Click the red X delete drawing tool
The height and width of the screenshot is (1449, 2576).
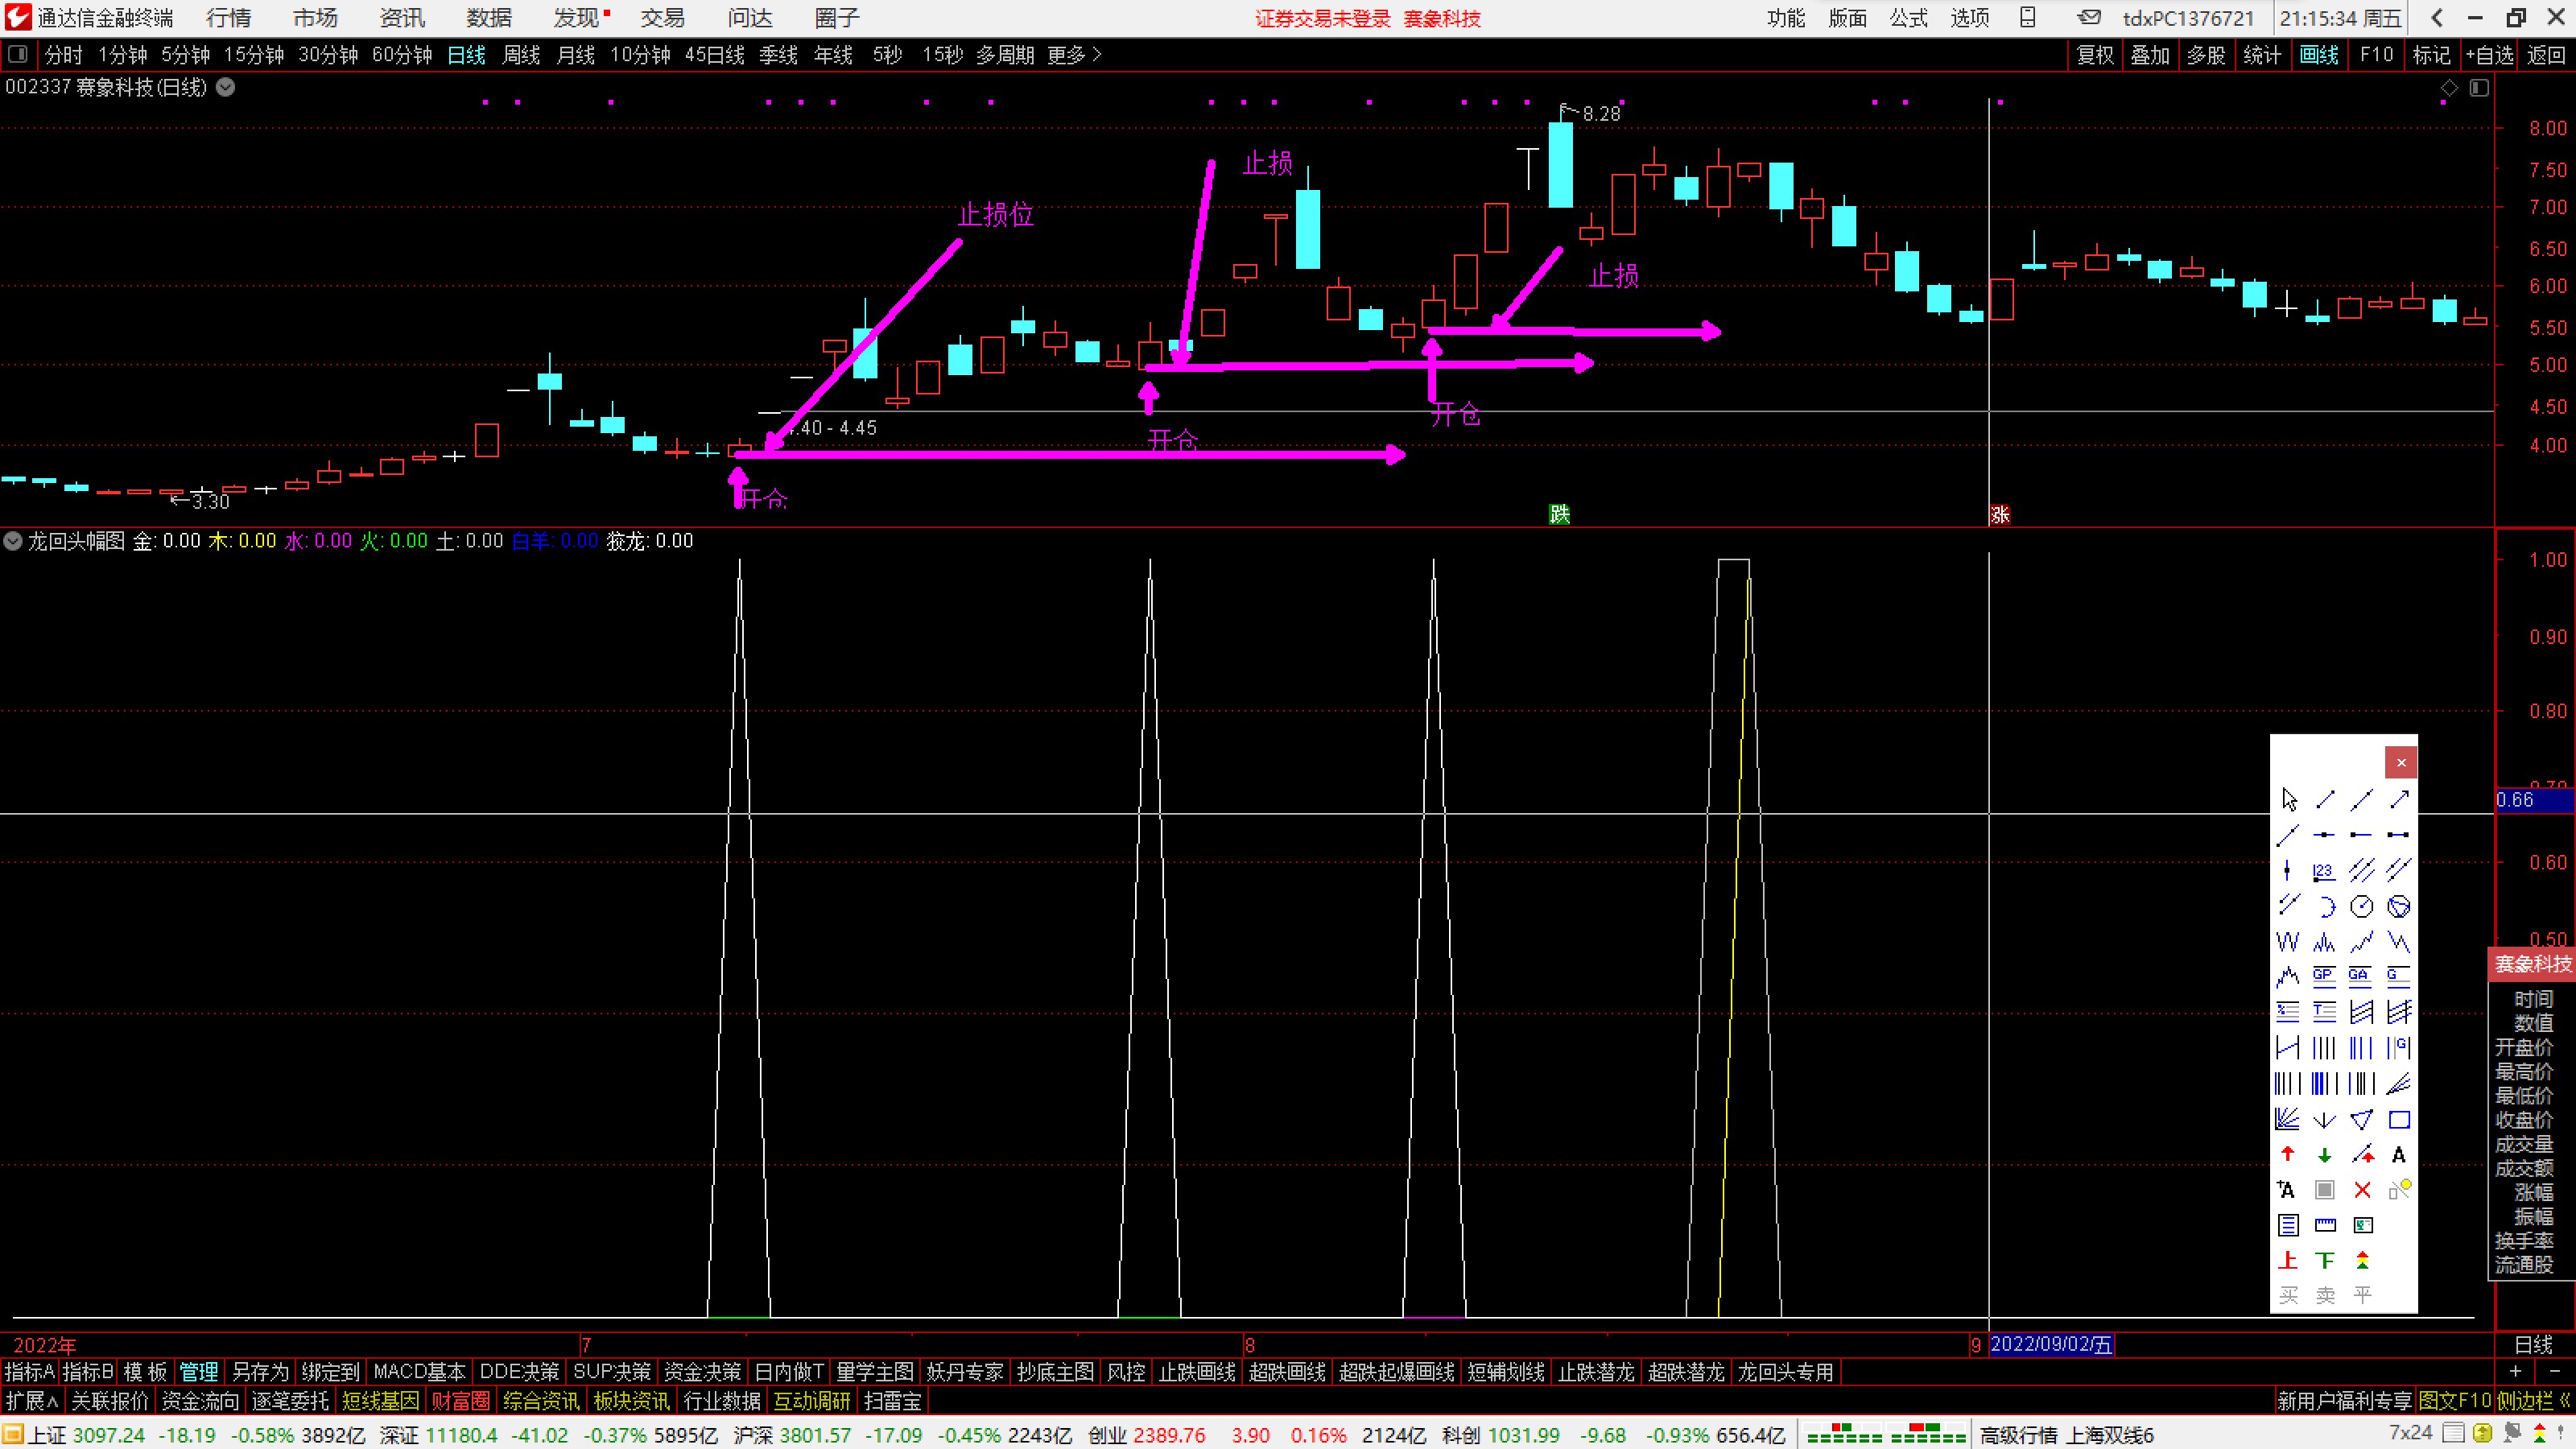tap(2362, 1190)
